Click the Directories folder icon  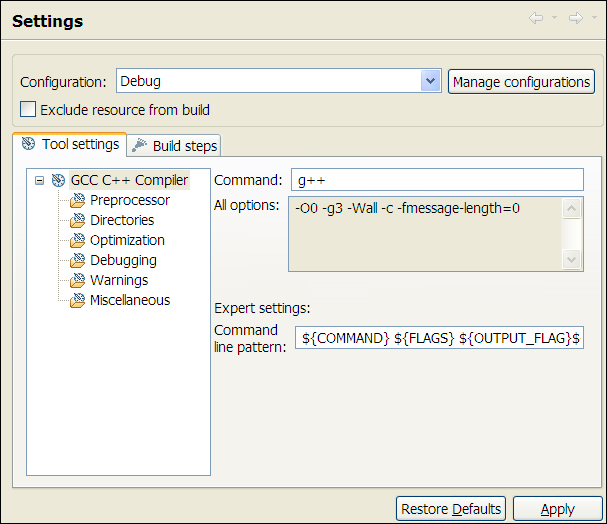click(77, 220)
